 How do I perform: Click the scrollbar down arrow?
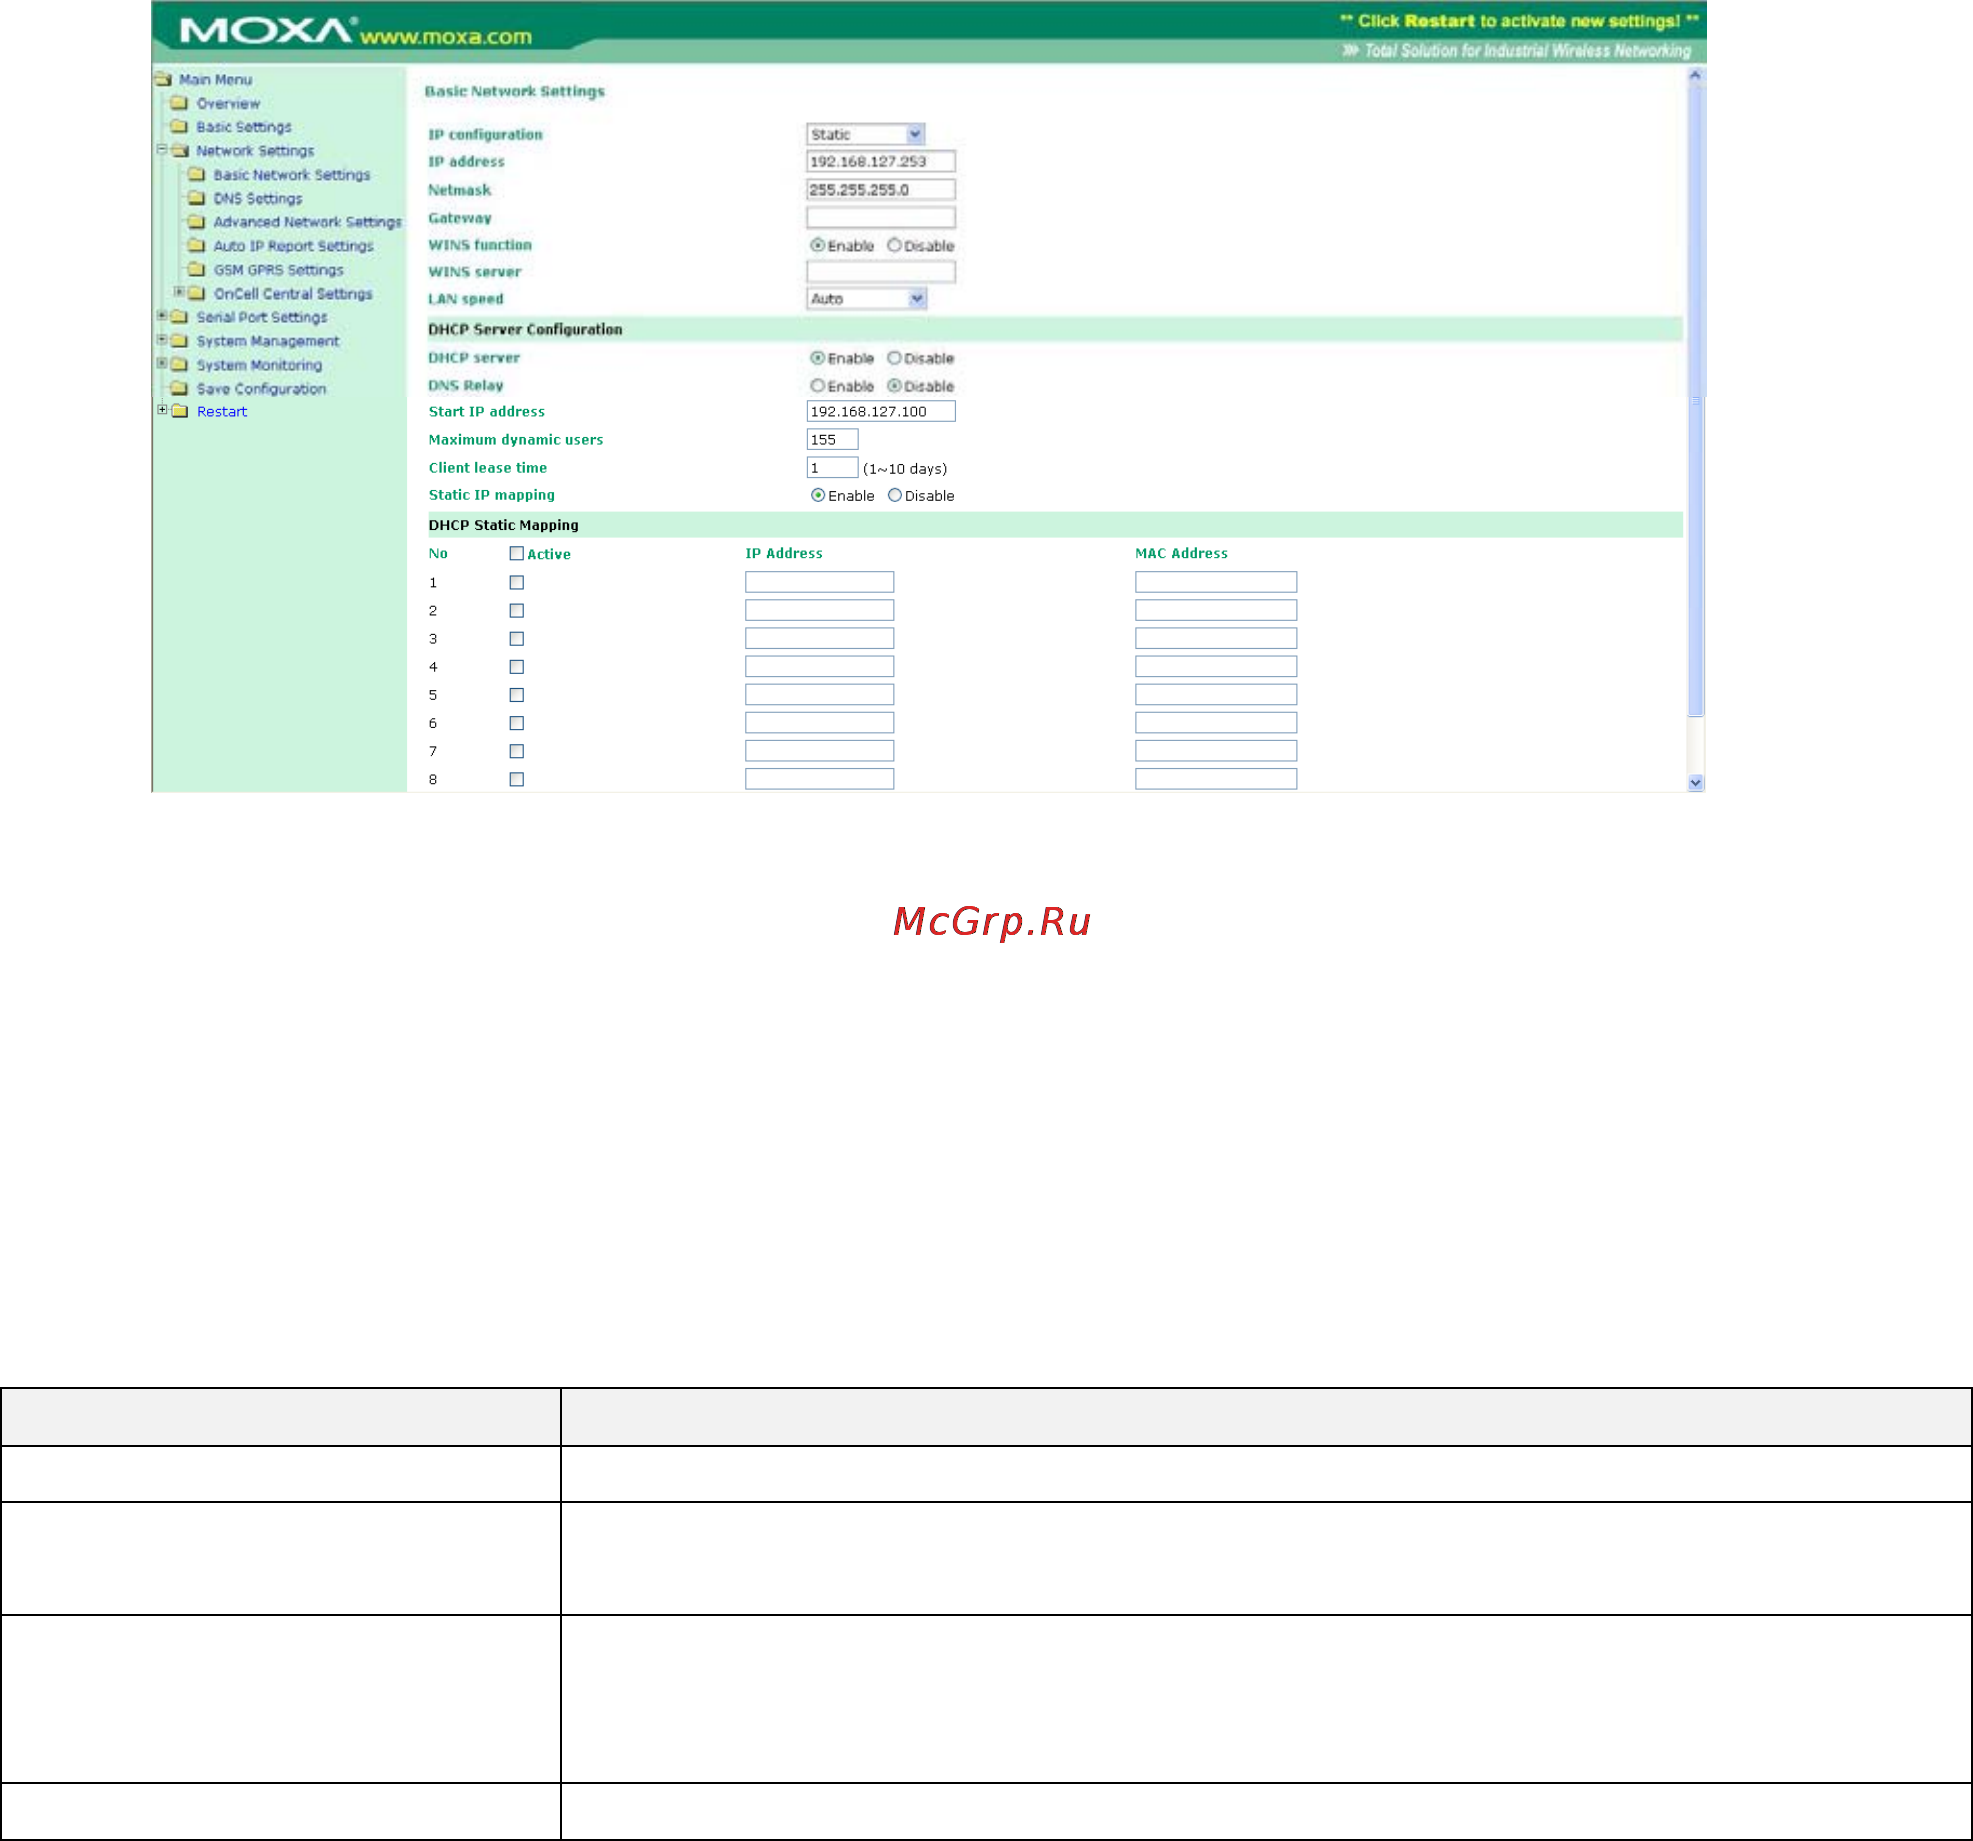(1695, 783)
